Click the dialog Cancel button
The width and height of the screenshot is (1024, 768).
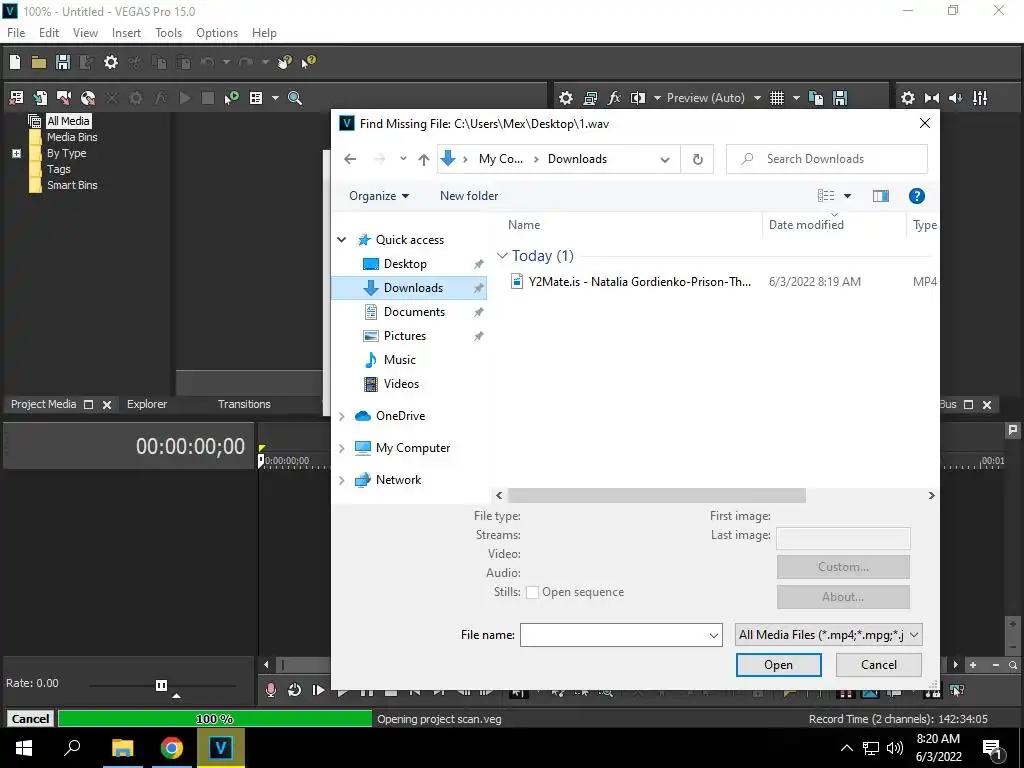(x=878, y=665)
